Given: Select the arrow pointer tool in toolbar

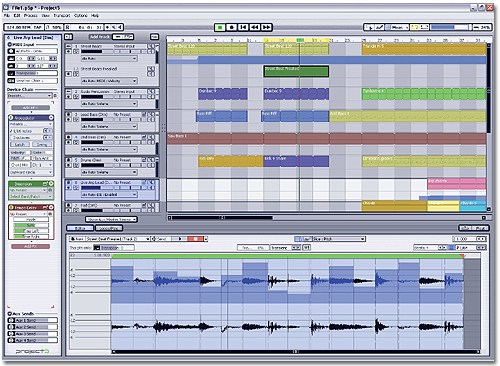Looking at the screenshot, I should point(370,27).
